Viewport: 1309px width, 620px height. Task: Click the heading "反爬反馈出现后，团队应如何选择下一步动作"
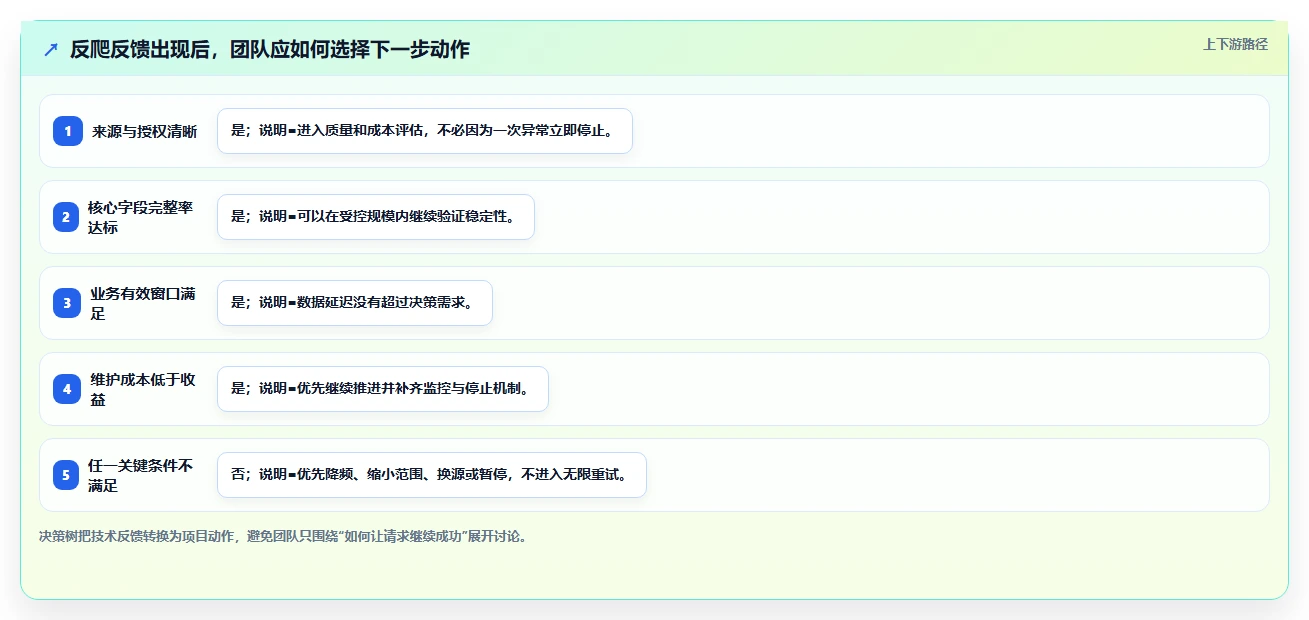[270, 49]
